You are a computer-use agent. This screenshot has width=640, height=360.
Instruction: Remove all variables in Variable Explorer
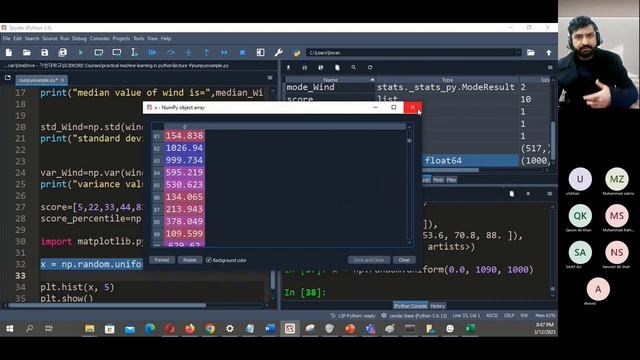point(337,67)
